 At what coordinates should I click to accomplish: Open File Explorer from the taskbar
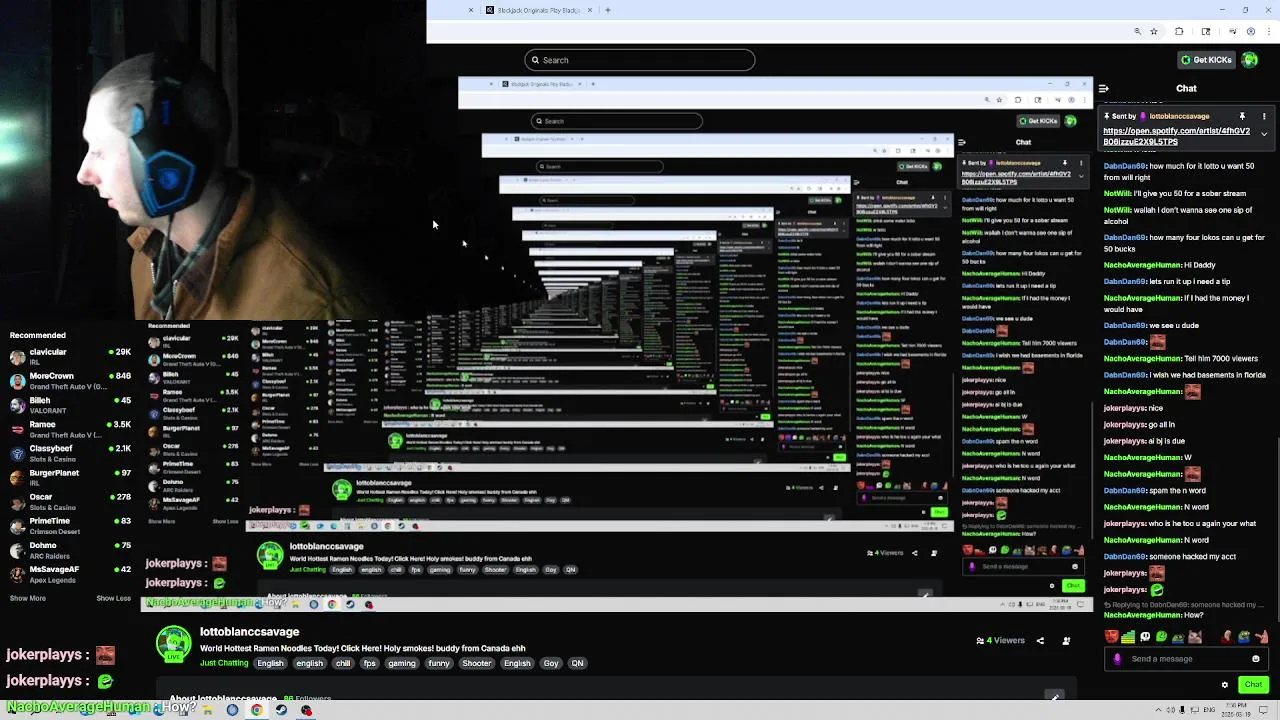207,711
